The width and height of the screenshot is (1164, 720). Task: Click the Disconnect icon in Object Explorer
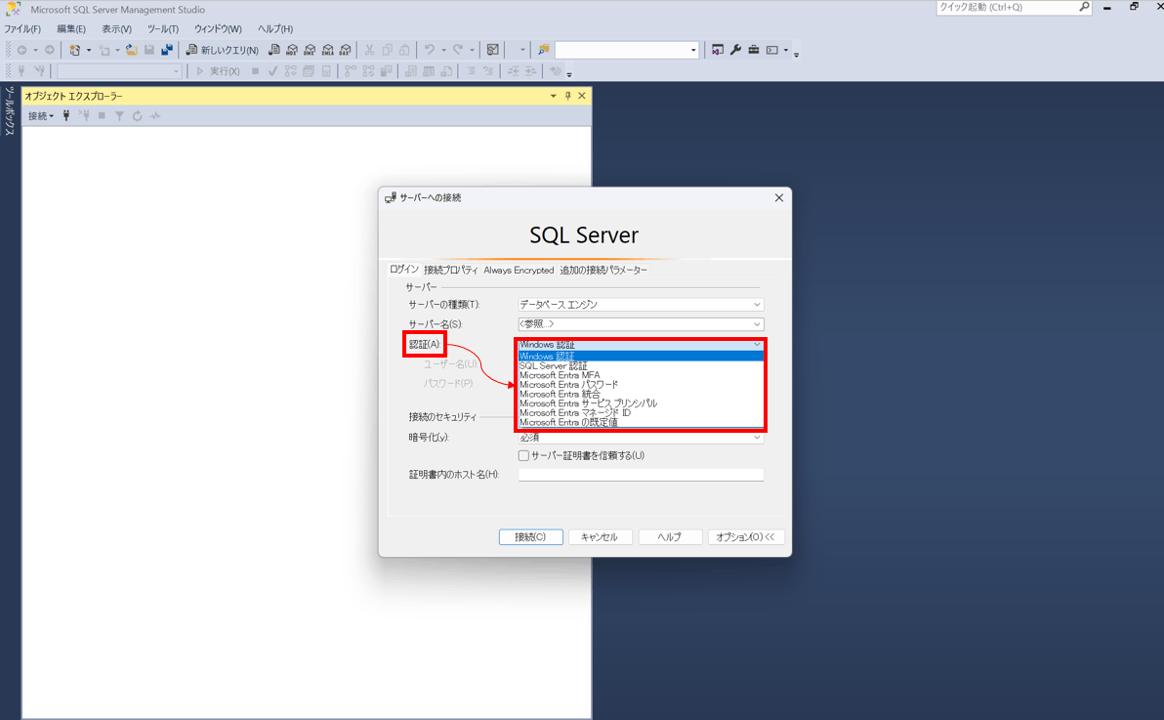(x=84, y=116)
